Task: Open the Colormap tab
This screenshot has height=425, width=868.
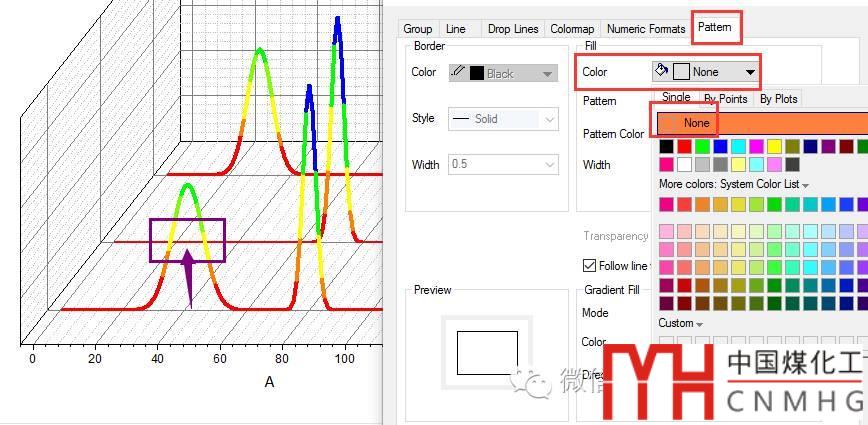Action: (x=572, y=29)
